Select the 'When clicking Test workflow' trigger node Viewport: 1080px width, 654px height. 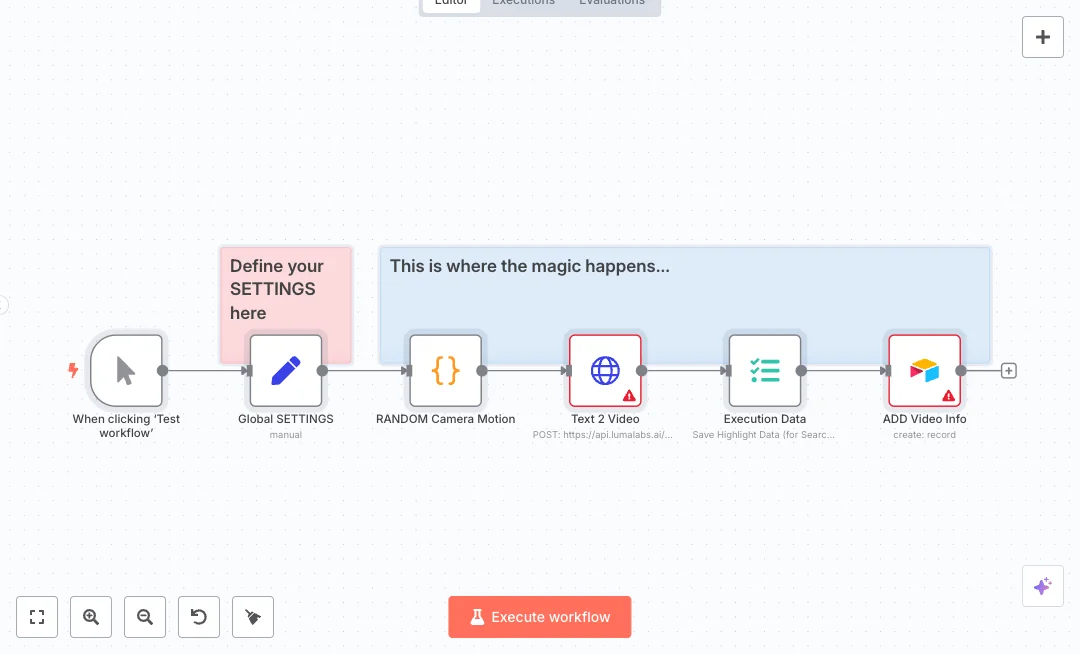[126, 371]
